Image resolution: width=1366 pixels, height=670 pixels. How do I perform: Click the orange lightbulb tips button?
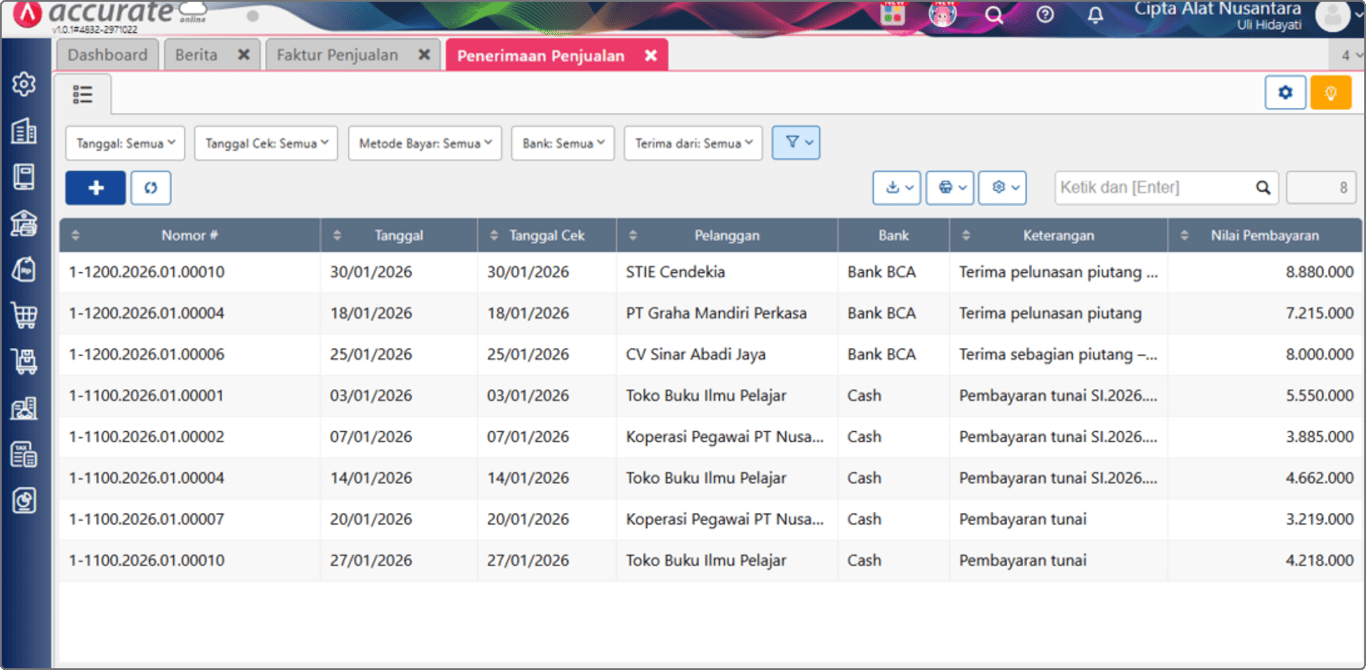click(x=1331, y=93)
